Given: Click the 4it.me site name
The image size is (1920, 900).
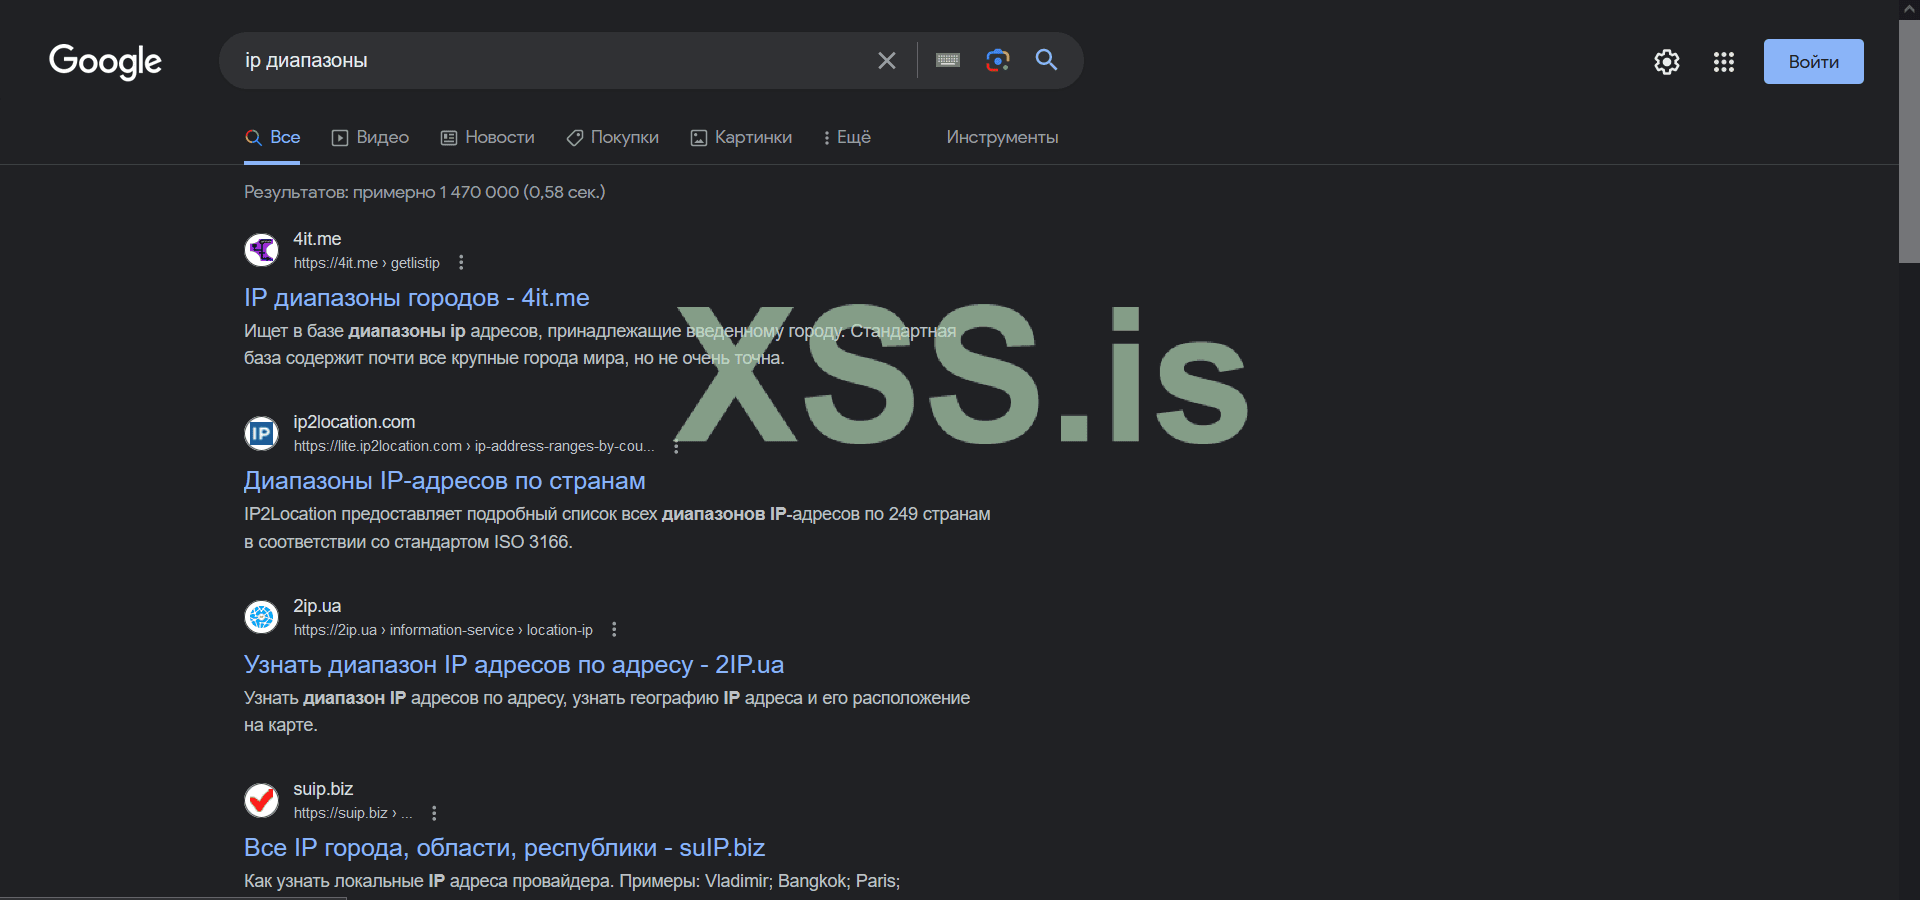Looking at the screenshot, I should tap(317, 239).
